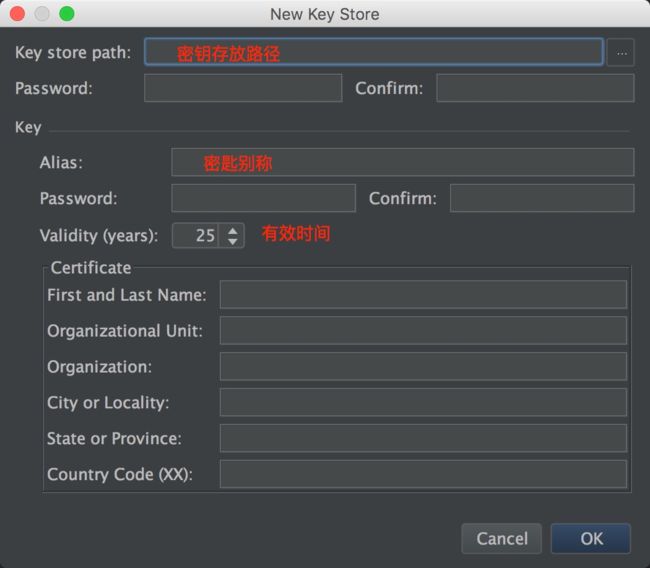Click the Country Code (XX) field
650x568 pixels.
[423, 474]
